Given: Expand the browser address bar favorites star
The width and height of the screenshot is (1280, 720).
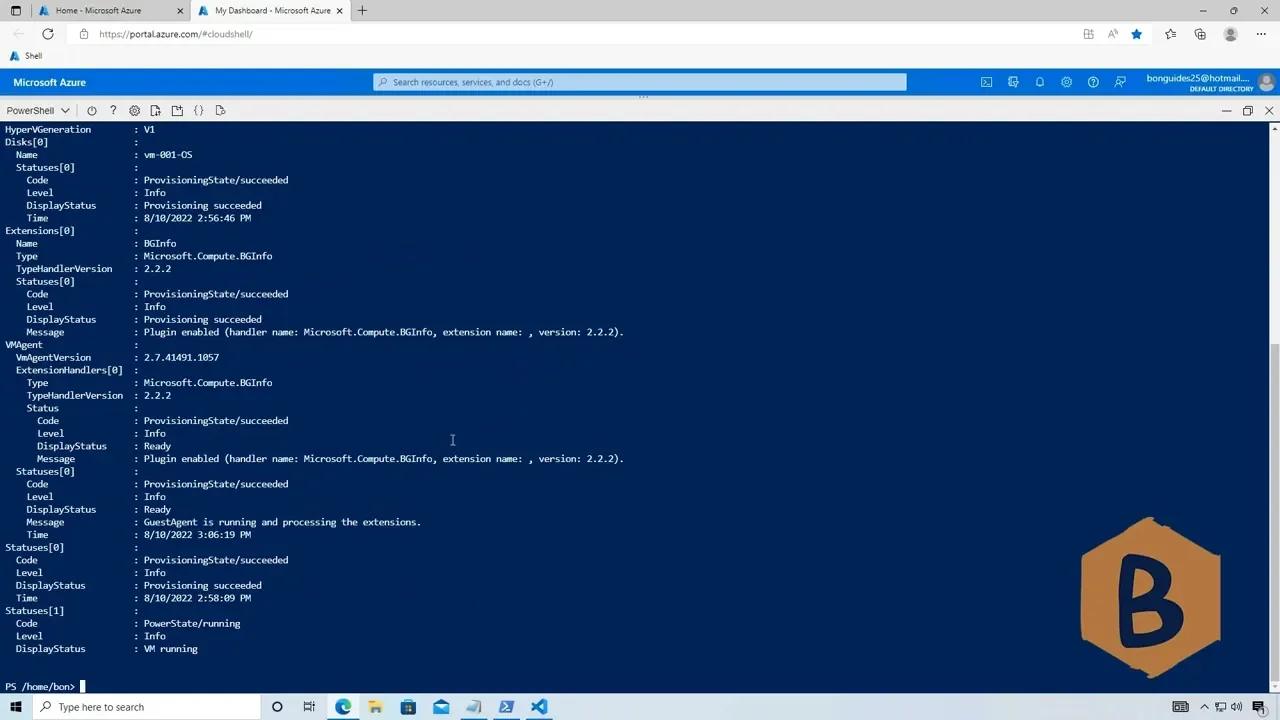Looking at the screenshot, I should pos(1137,34).
